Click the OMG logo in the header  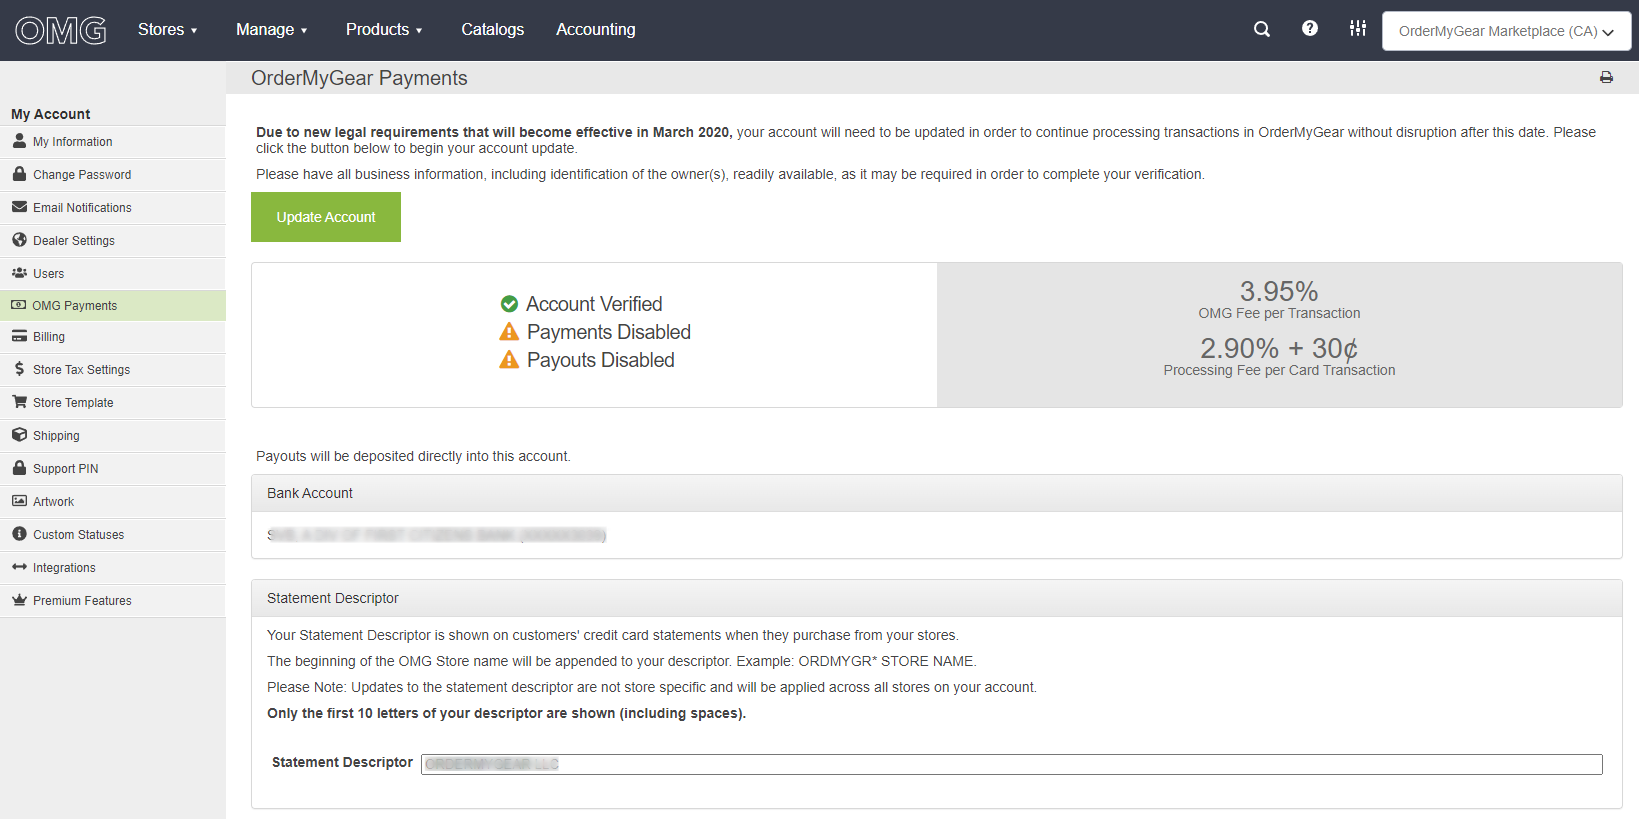pos(61,31)
